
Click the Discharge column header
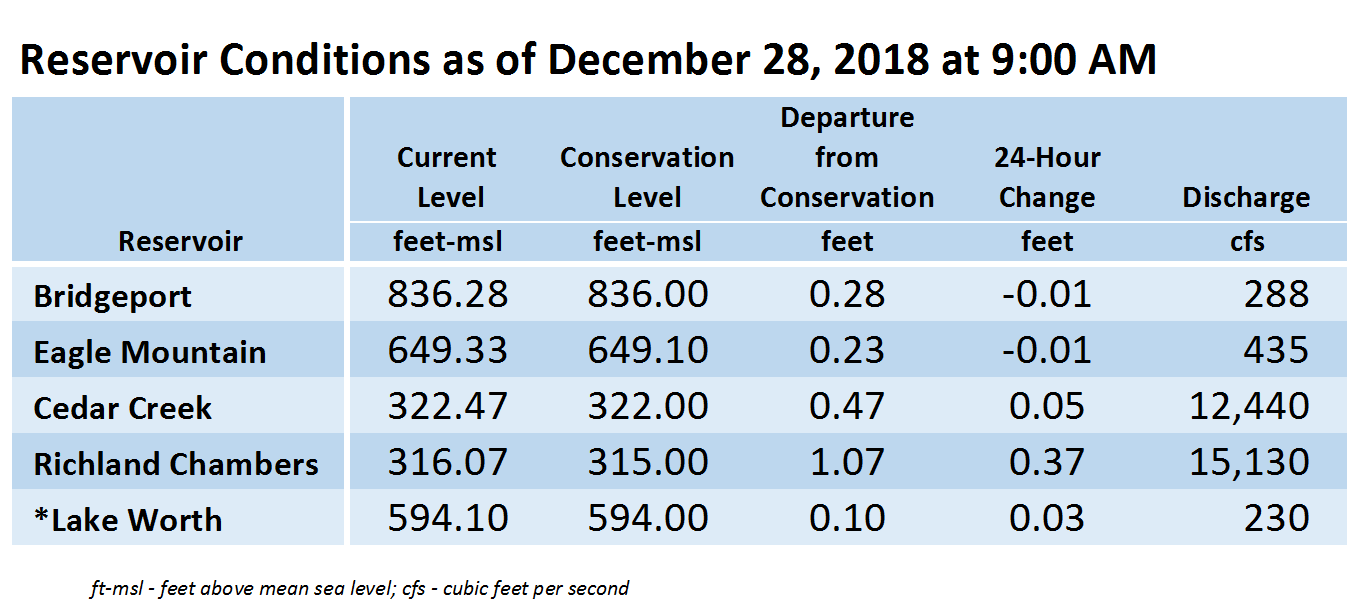click(x=1246, y=197)
